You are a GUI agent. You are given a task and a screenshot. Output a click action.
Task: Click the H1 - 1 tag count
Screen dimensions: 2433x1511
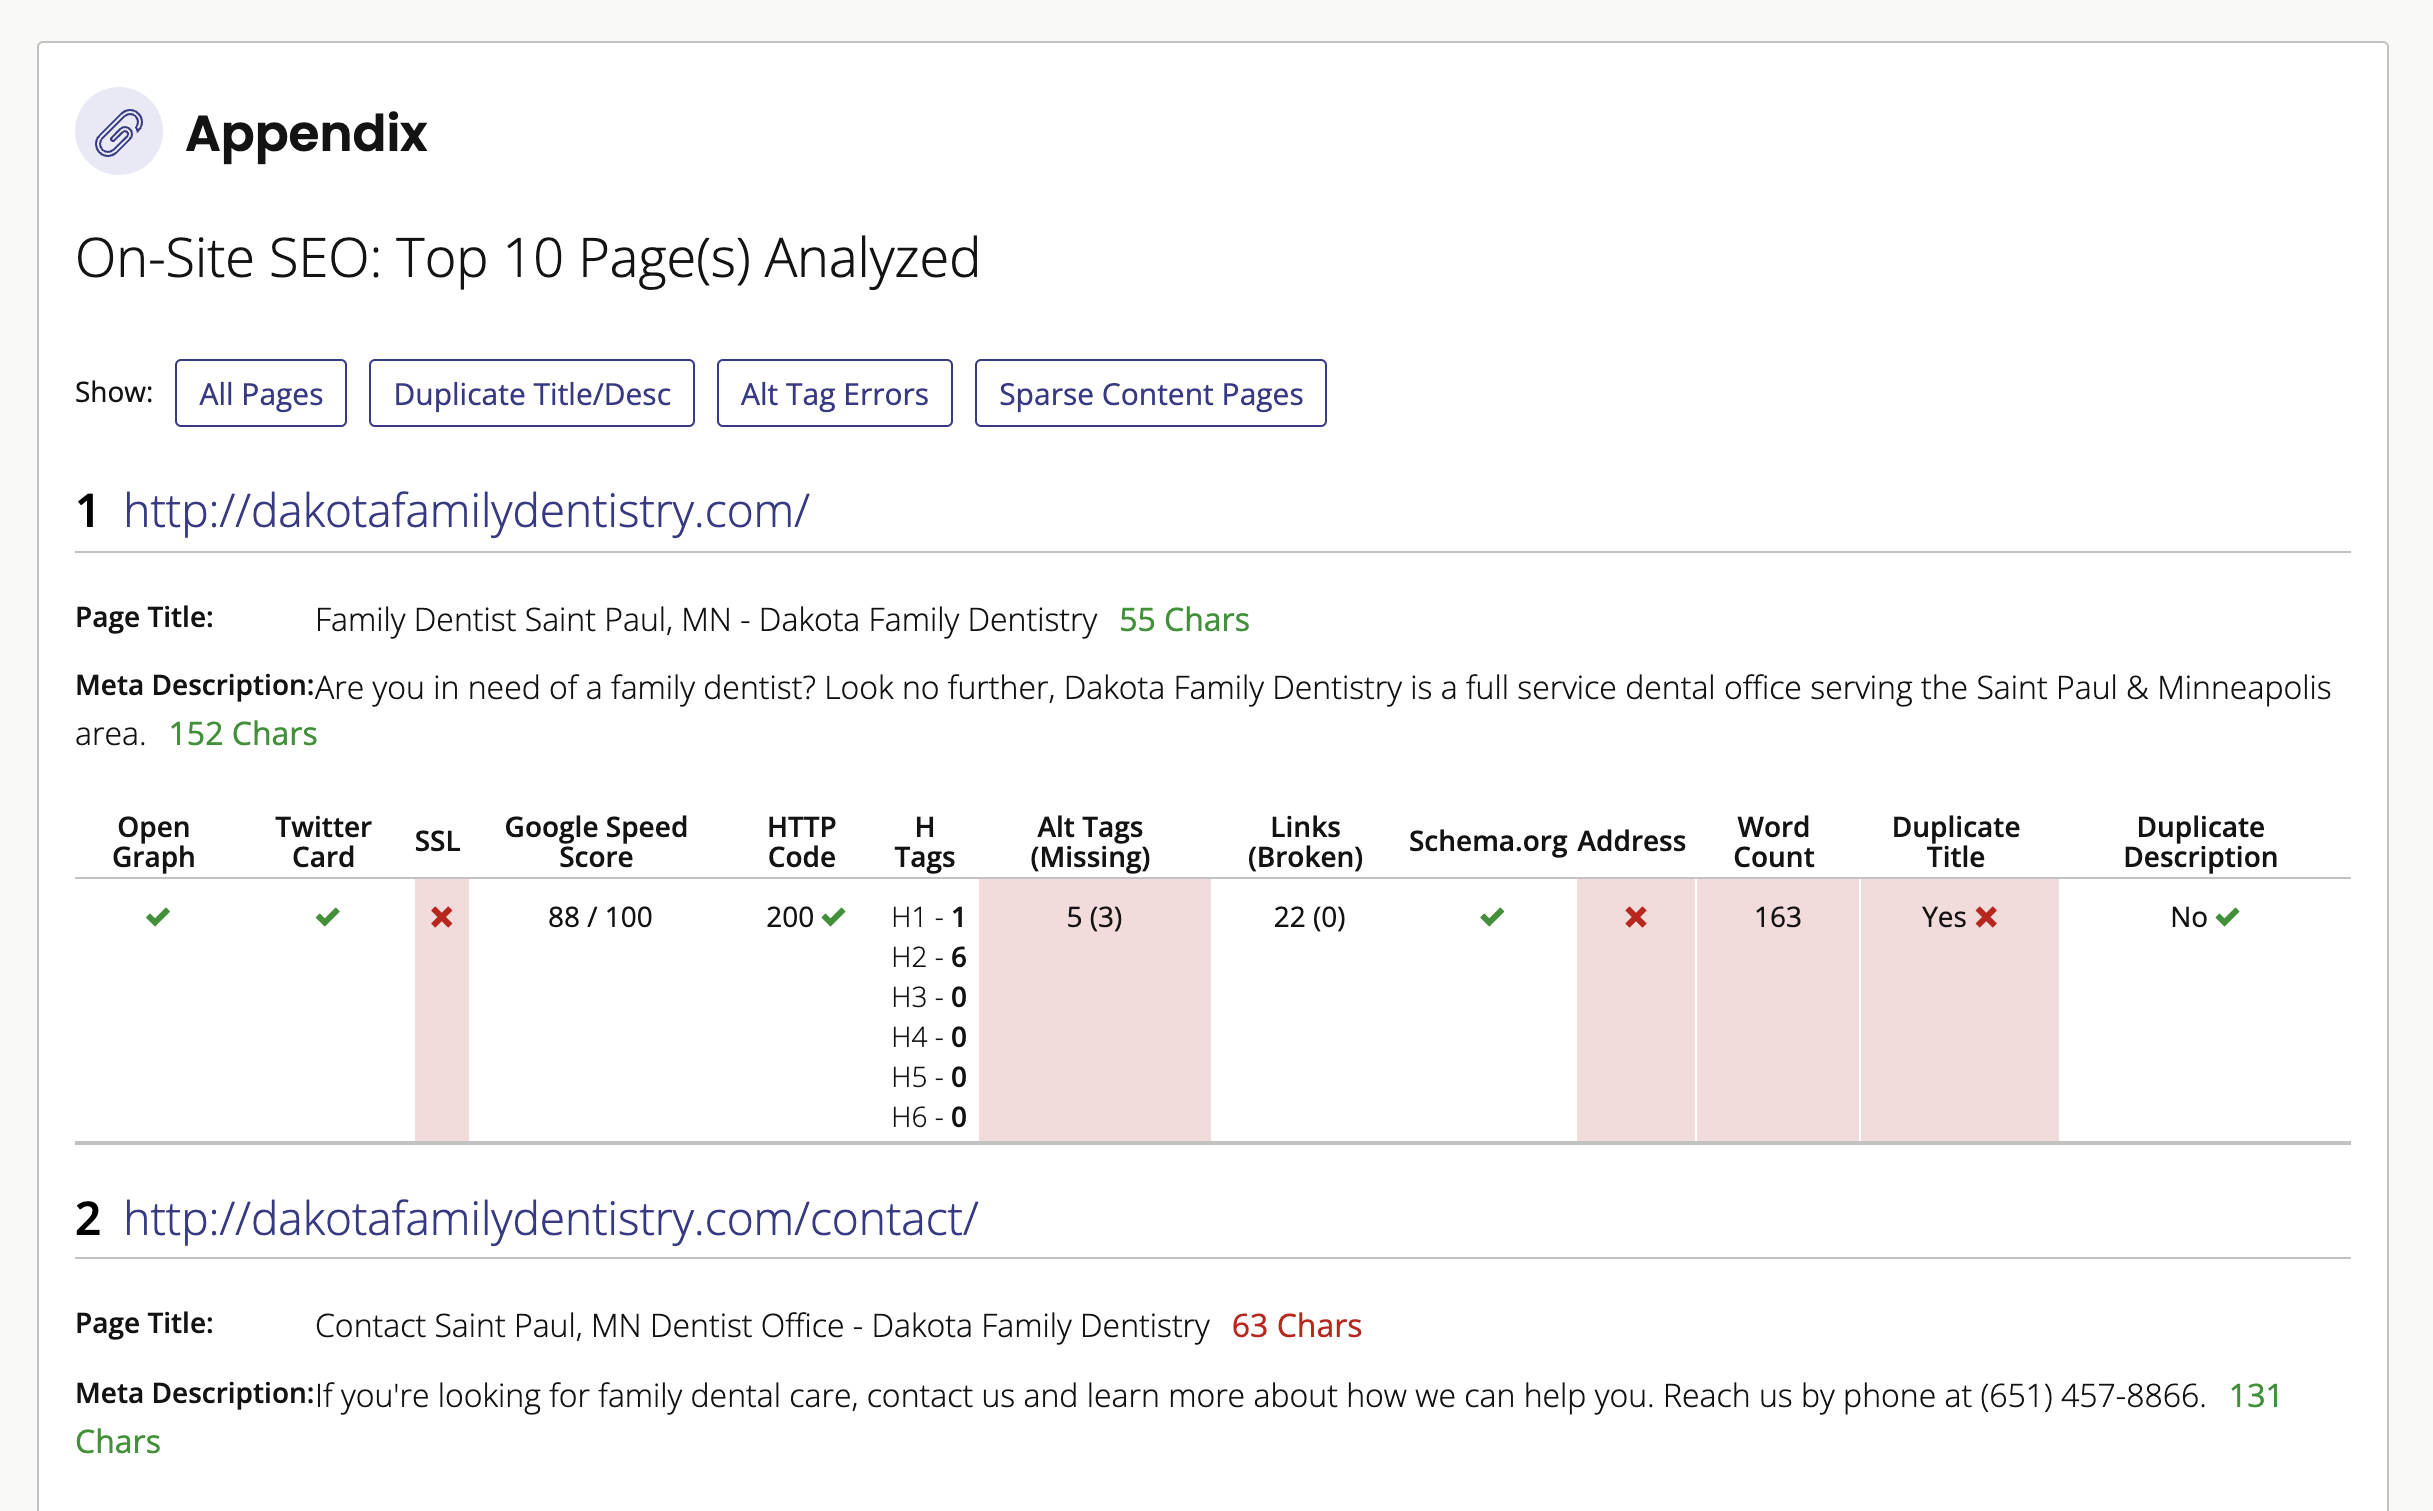pos(929,917)
